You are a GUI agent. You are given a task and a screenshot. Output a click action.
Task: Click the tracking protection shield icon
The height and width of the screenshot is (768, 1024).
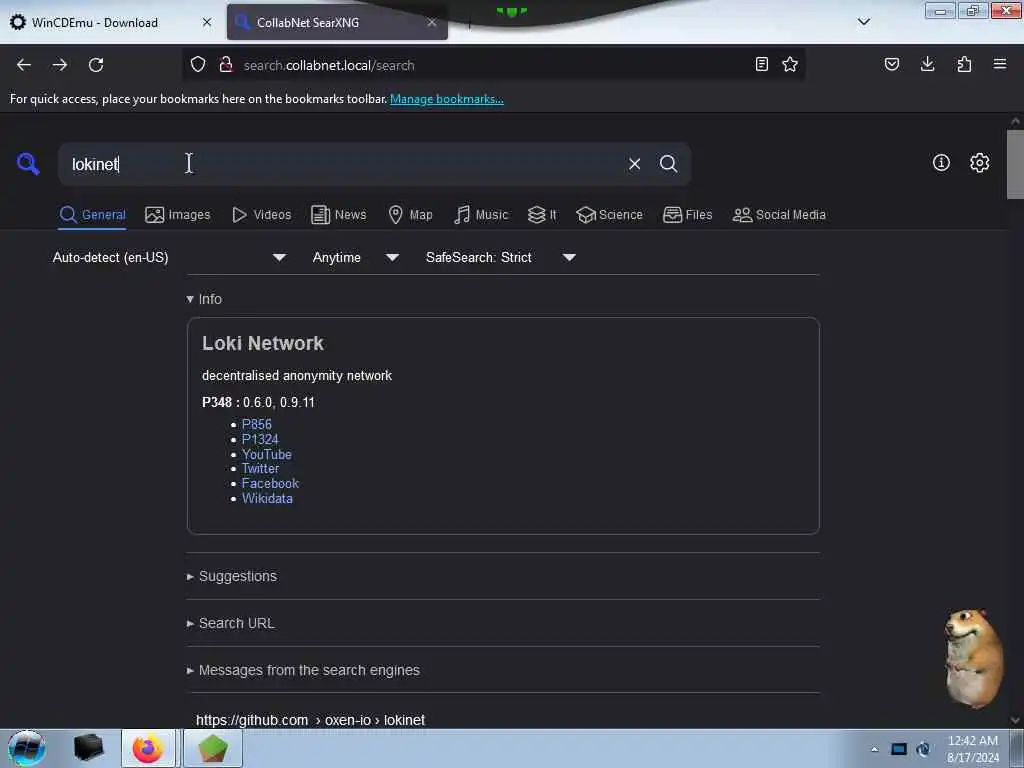[198, 65]
